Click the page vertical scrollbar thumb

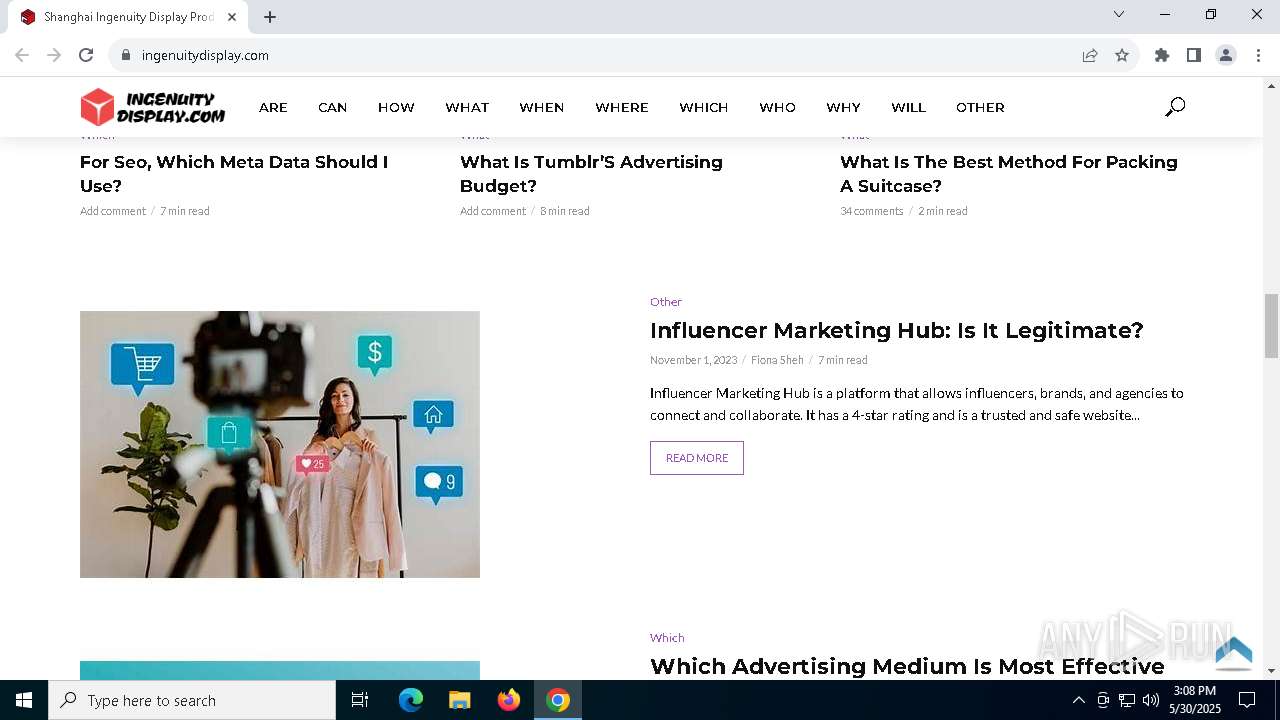(x=1271, y=326)
